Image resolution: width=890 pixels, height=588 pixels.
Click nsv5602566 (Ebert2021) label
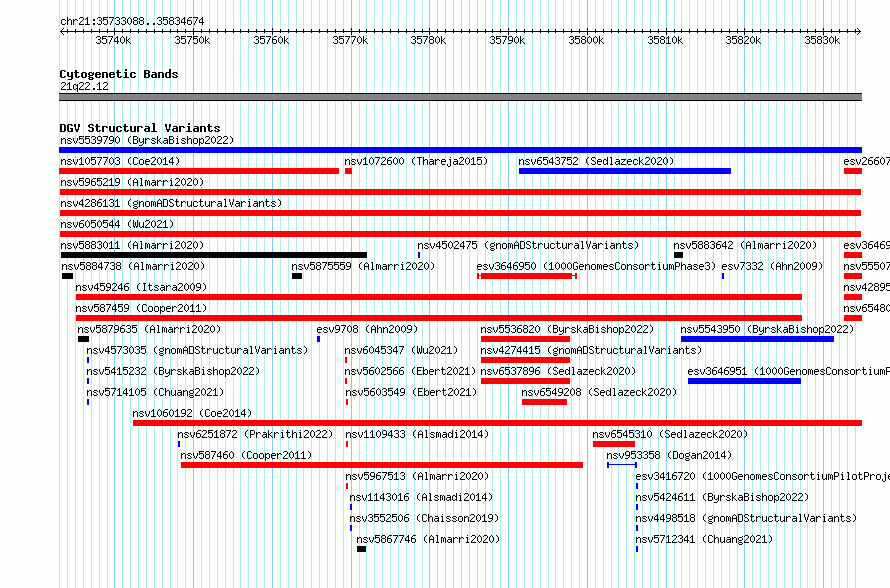tap(410, 371)
